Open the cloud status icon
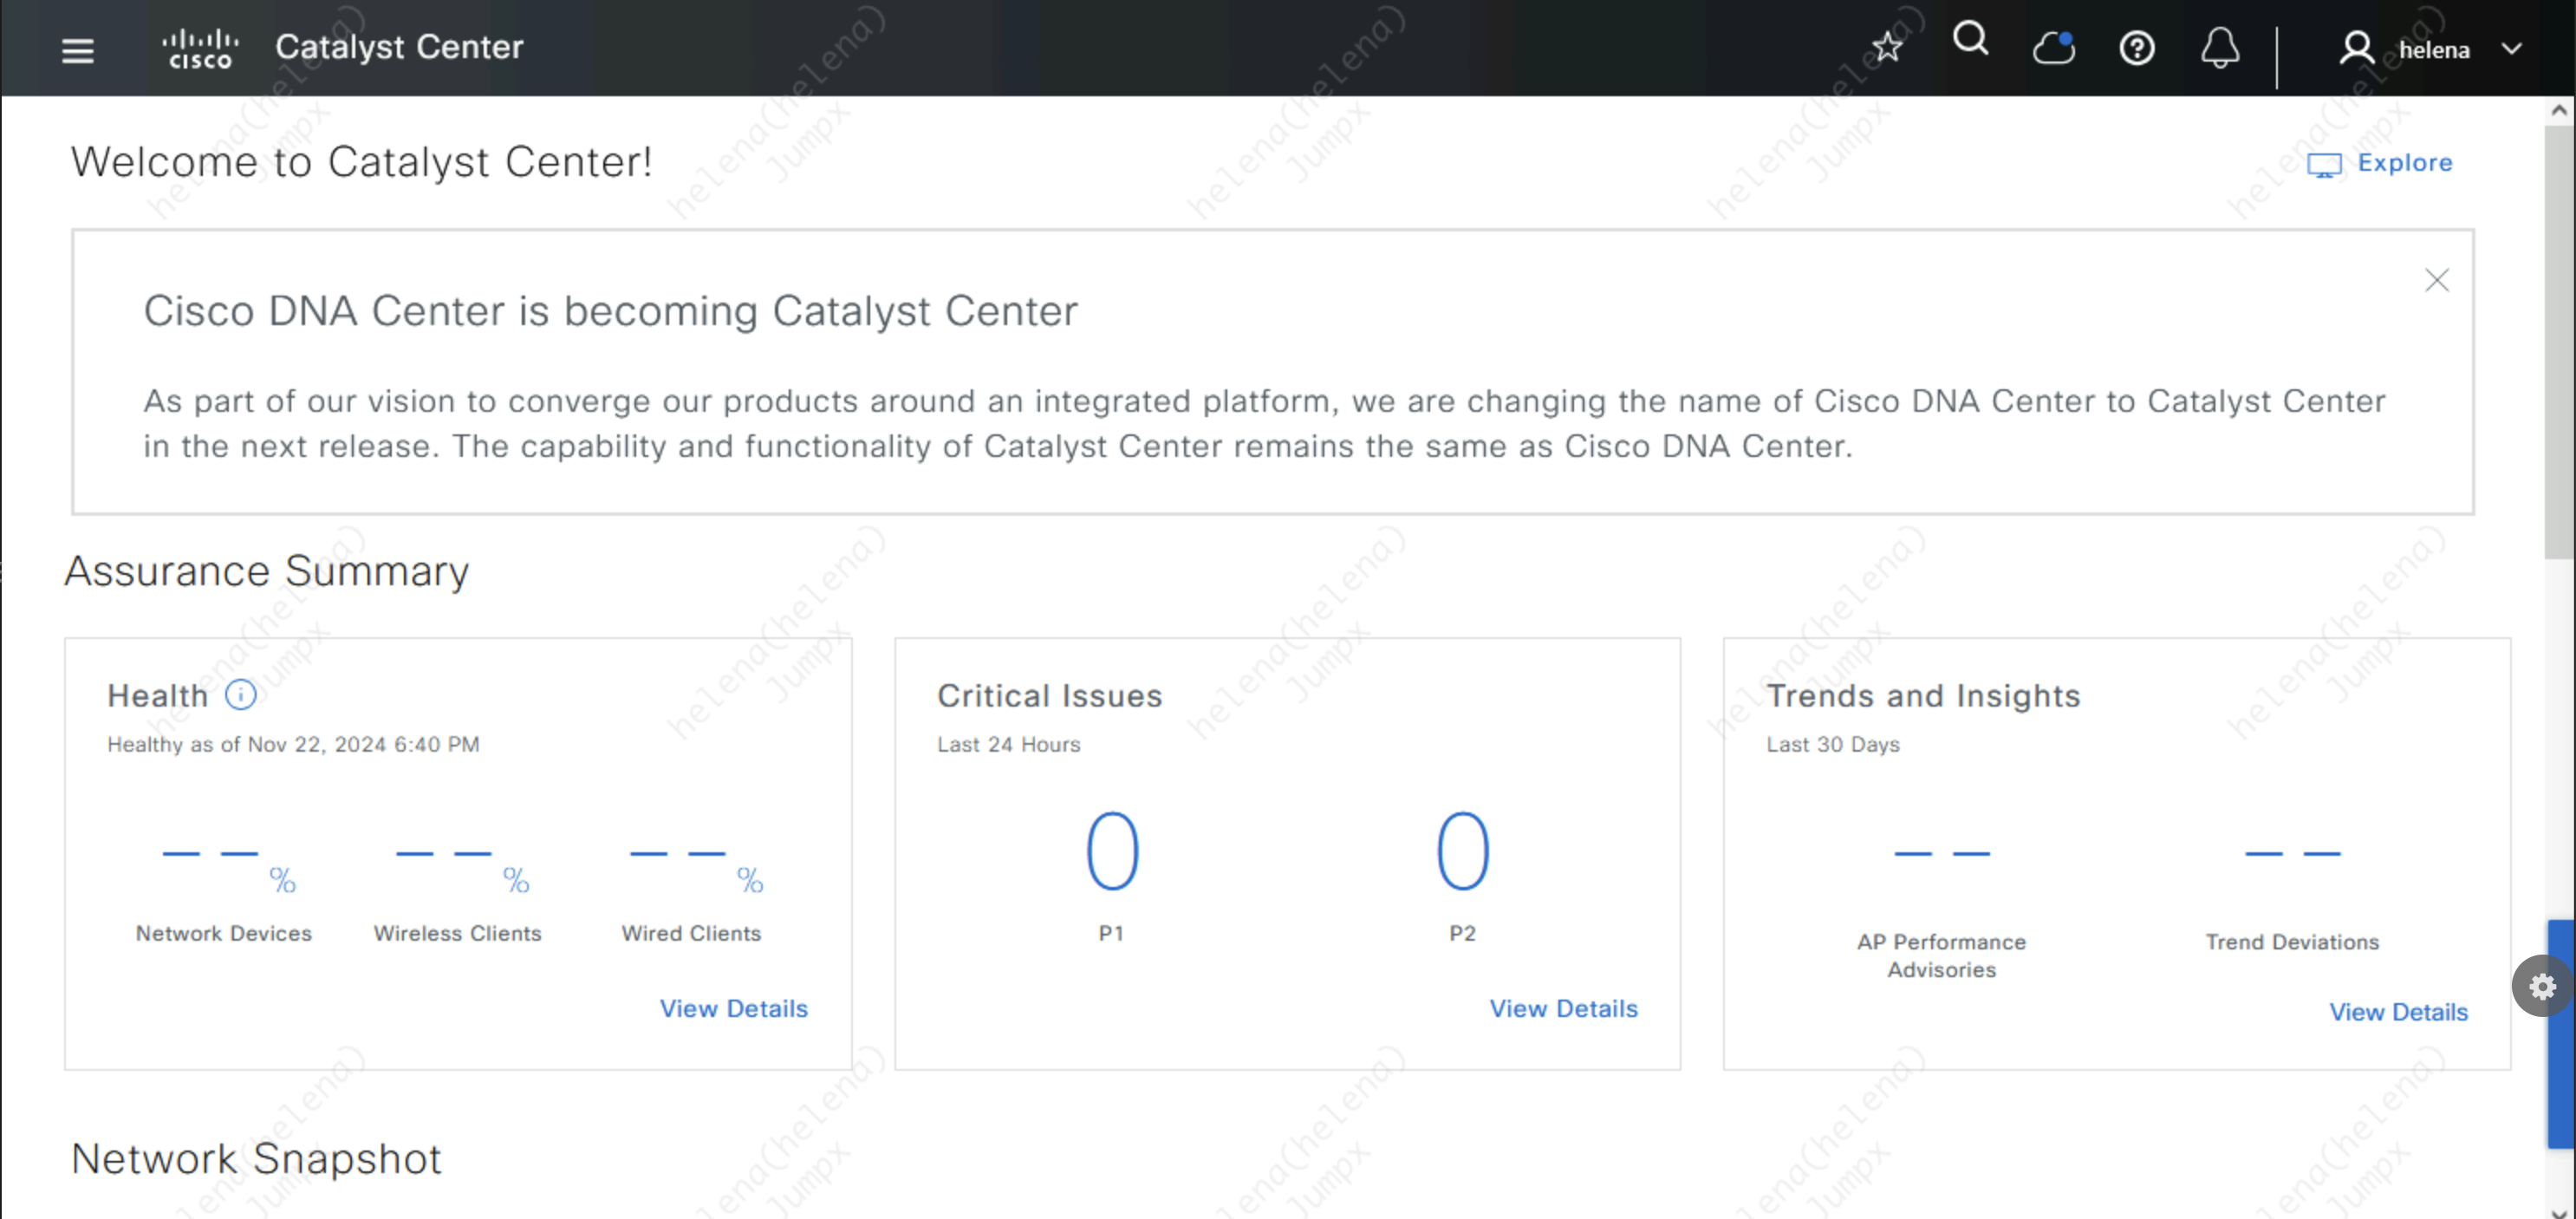Screen dimensions: 2576x1219 [x=2053, y=47]
